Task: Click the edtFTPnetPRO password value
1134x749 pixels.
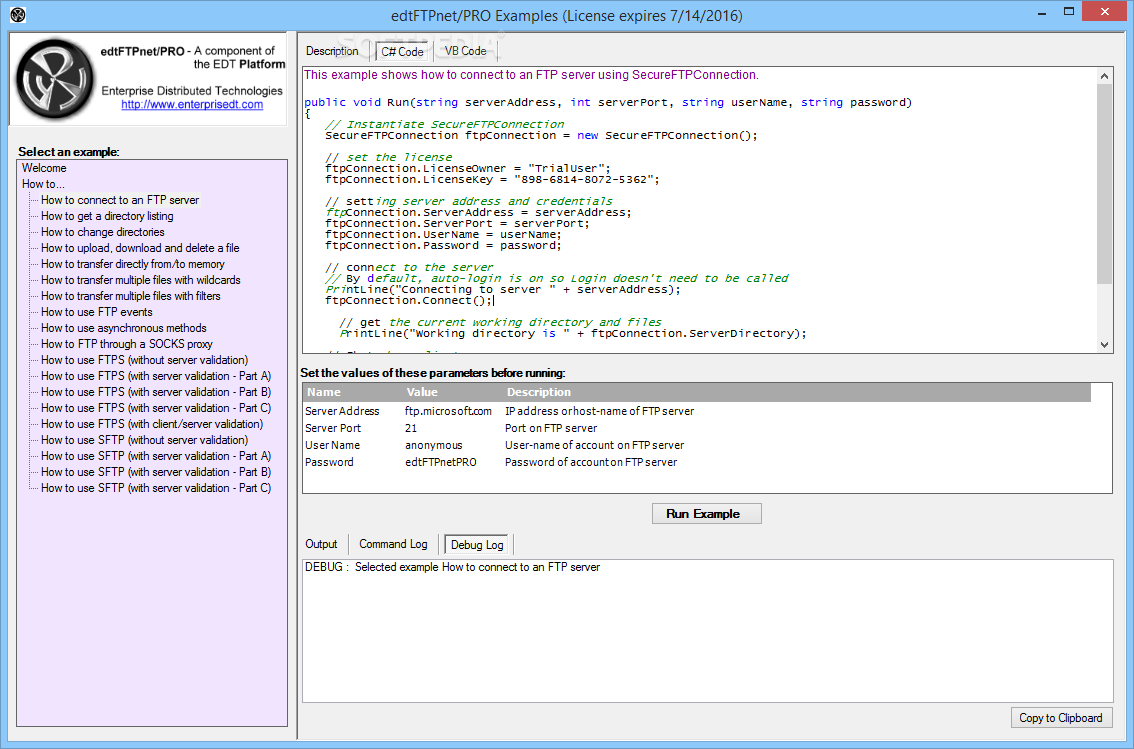Action: point(441,462)
